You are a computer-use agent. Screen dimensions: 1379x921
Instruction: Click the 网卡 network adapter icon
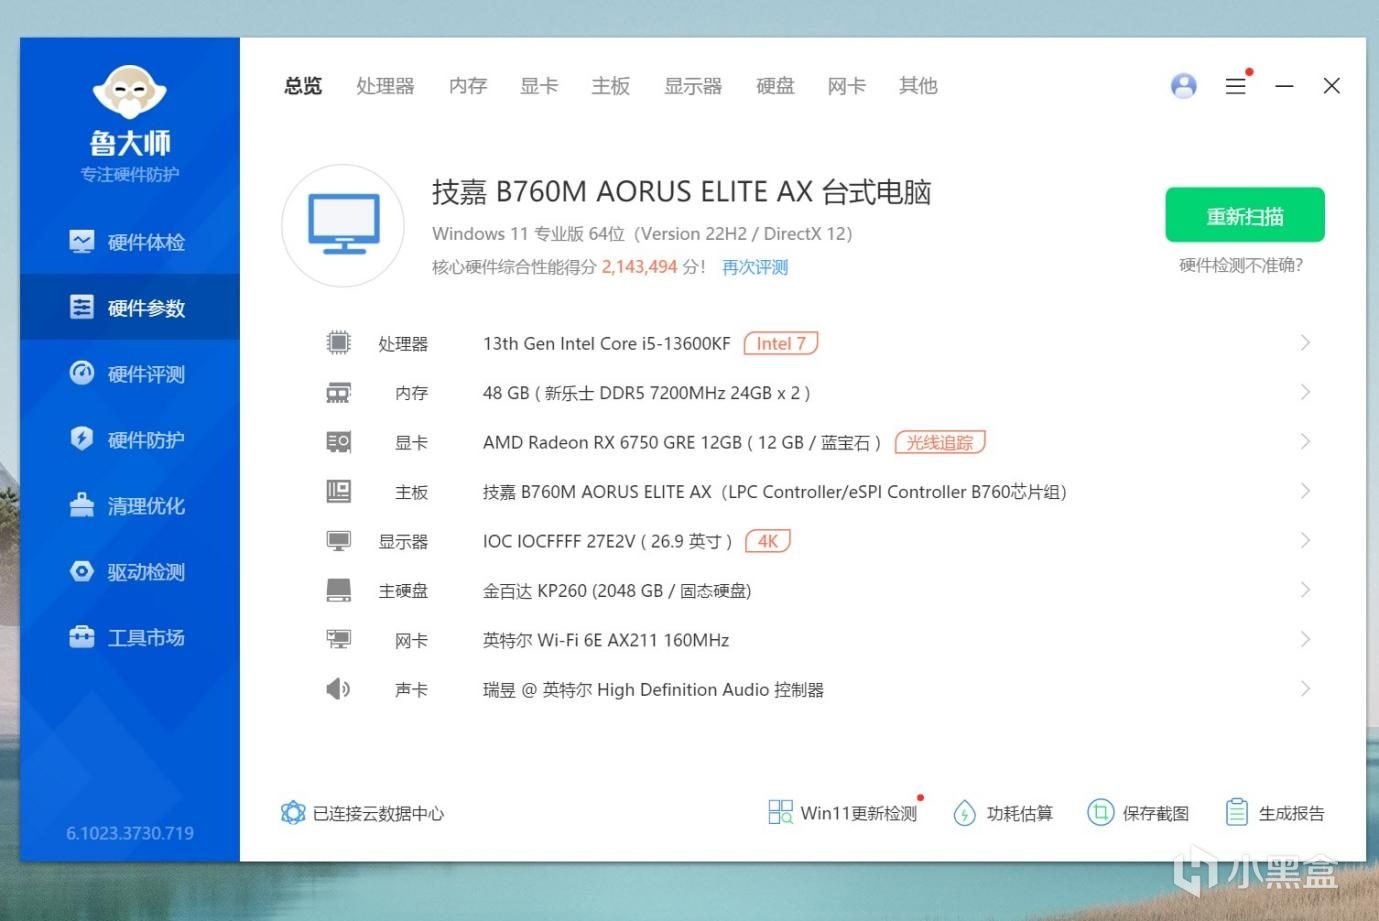(339, 640)
